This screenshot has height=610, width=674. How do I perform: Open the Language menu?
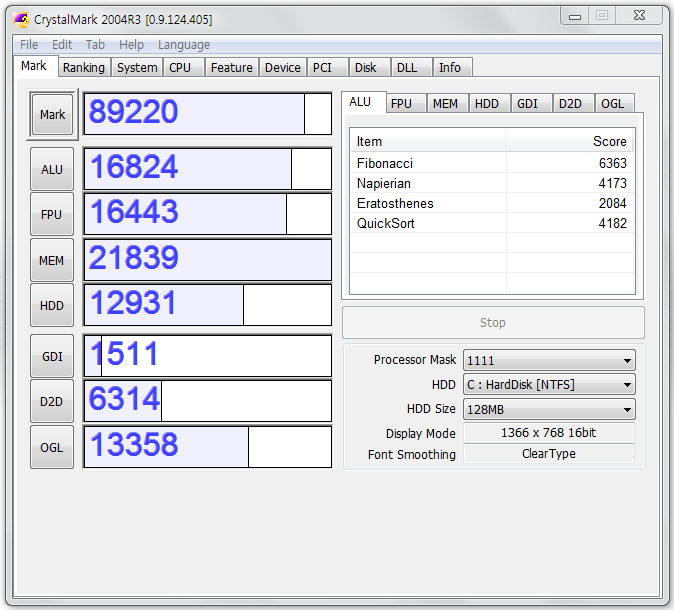click(x=184, y=45)
